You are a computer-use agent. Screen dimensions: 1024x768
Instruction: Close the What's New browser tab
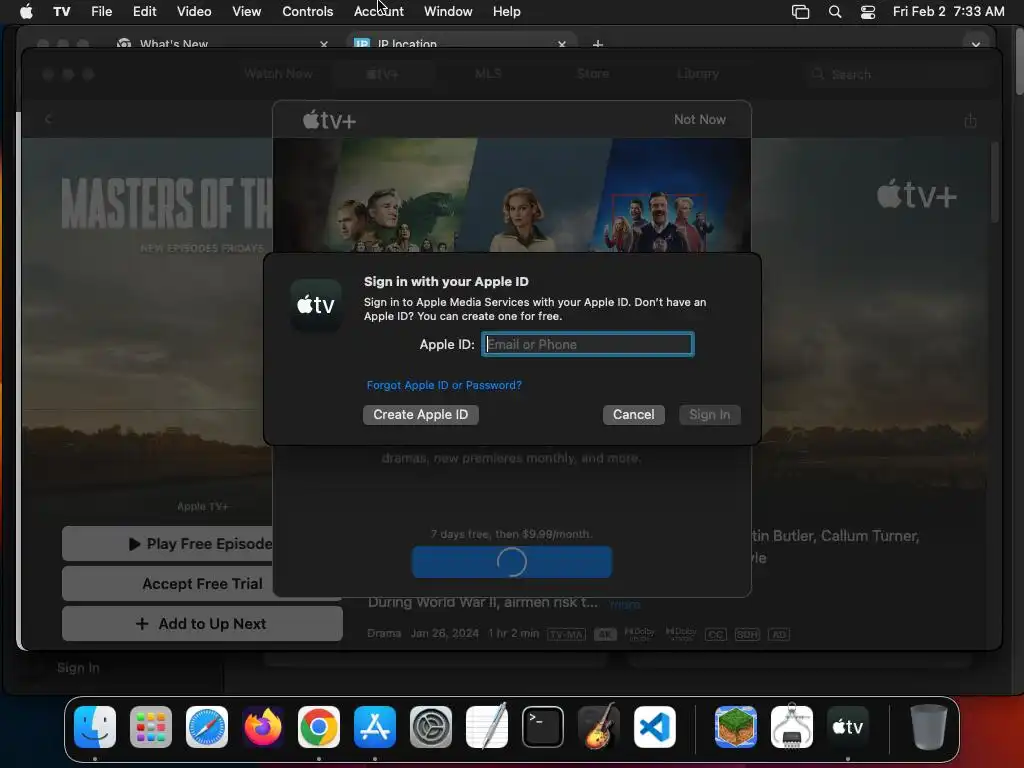tap(324, 44)
